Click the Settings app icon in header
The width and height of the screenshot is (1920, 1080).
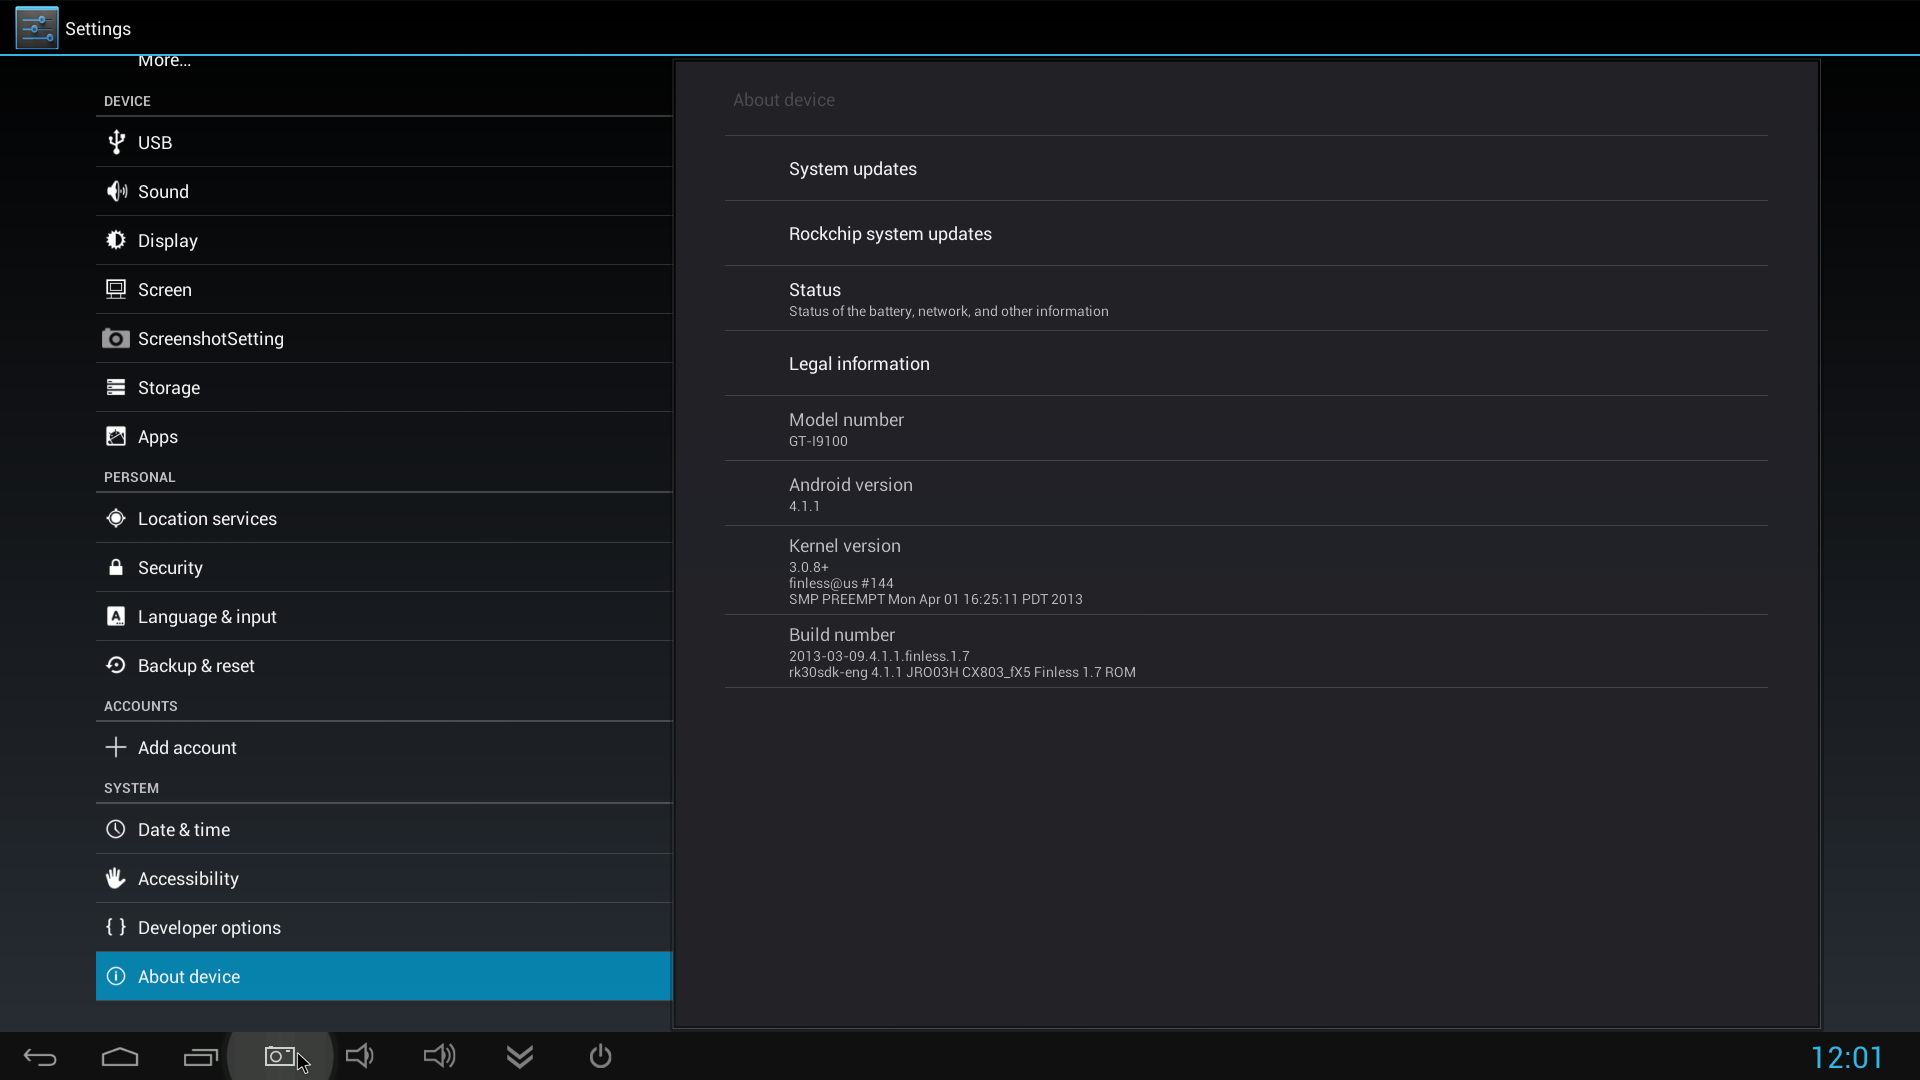click(x=37, y=28)
